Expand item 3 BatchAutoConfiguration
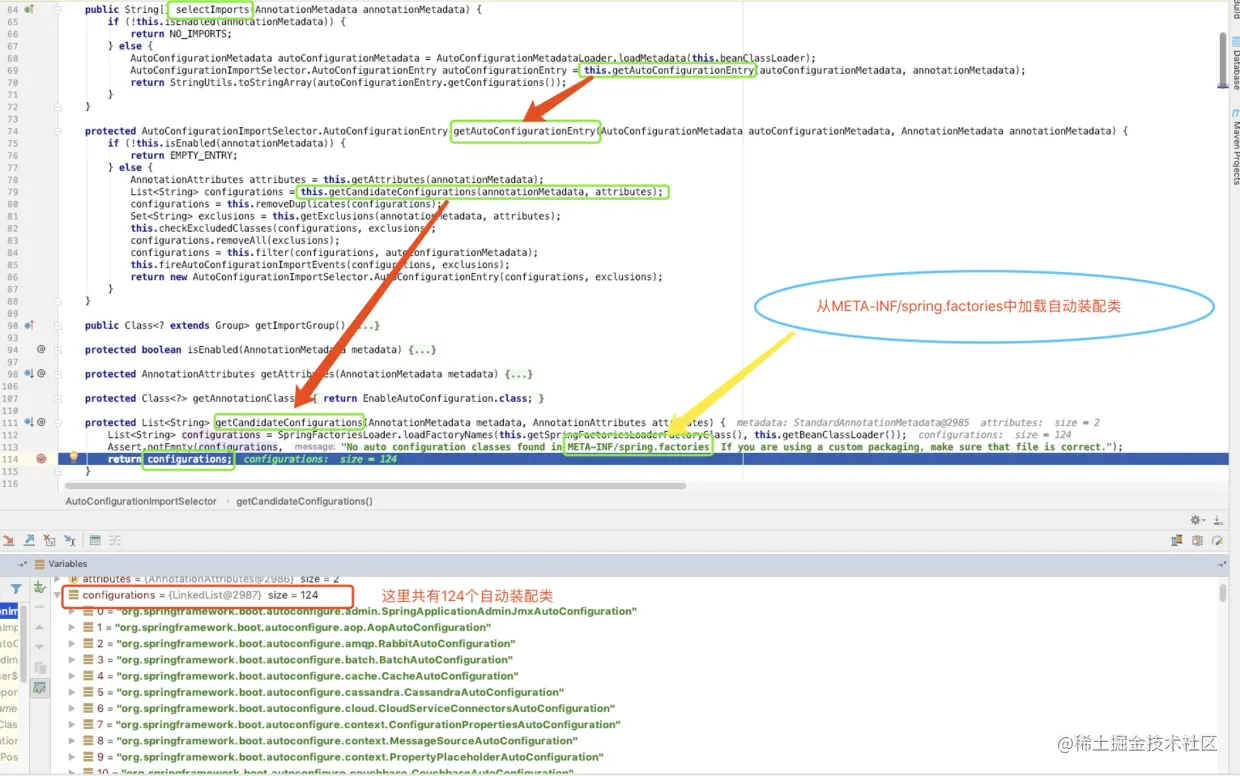Image resolution: width=1240 pixels, height=776 pixels. [x=72, y=660]
